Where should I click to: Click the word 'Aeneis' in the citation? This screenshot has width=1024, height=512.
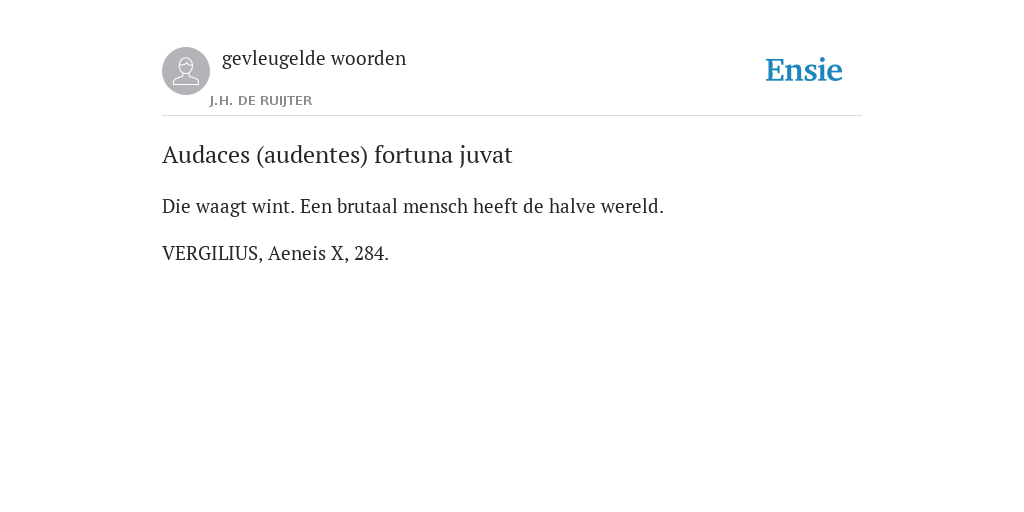[296, 253]
